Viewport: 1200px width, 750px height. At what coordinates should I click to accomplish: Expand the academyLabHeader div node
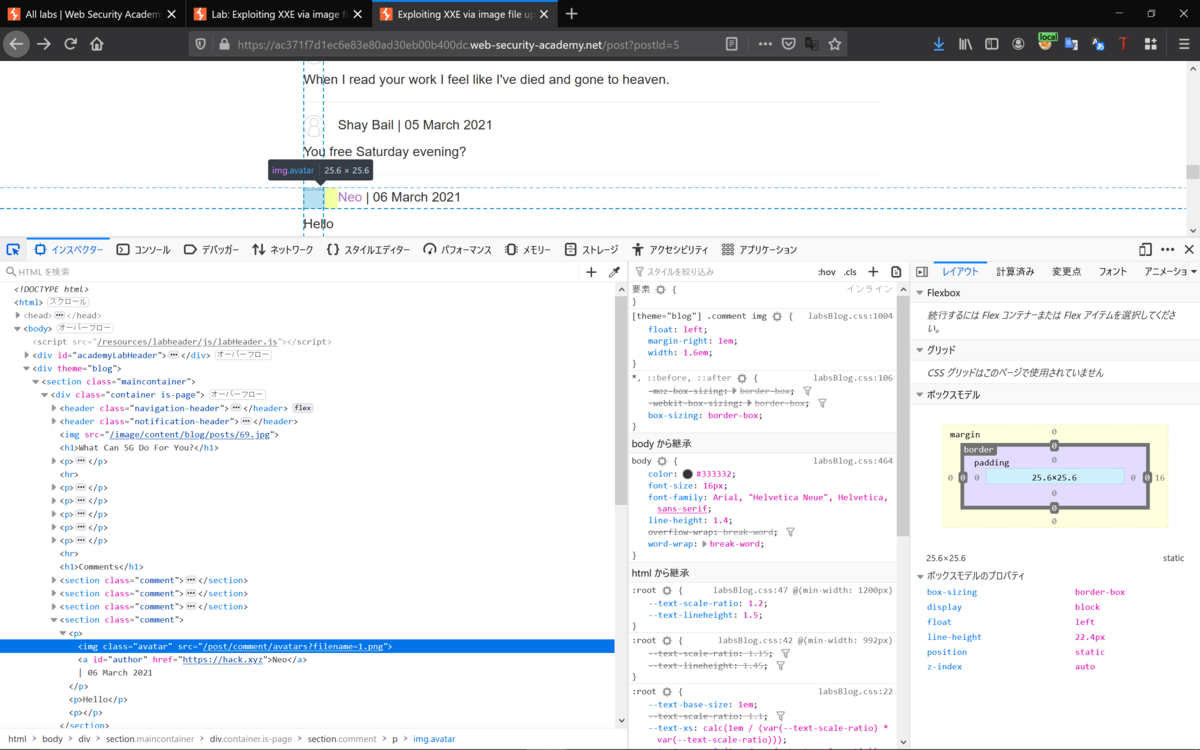[x=28, y=355]
